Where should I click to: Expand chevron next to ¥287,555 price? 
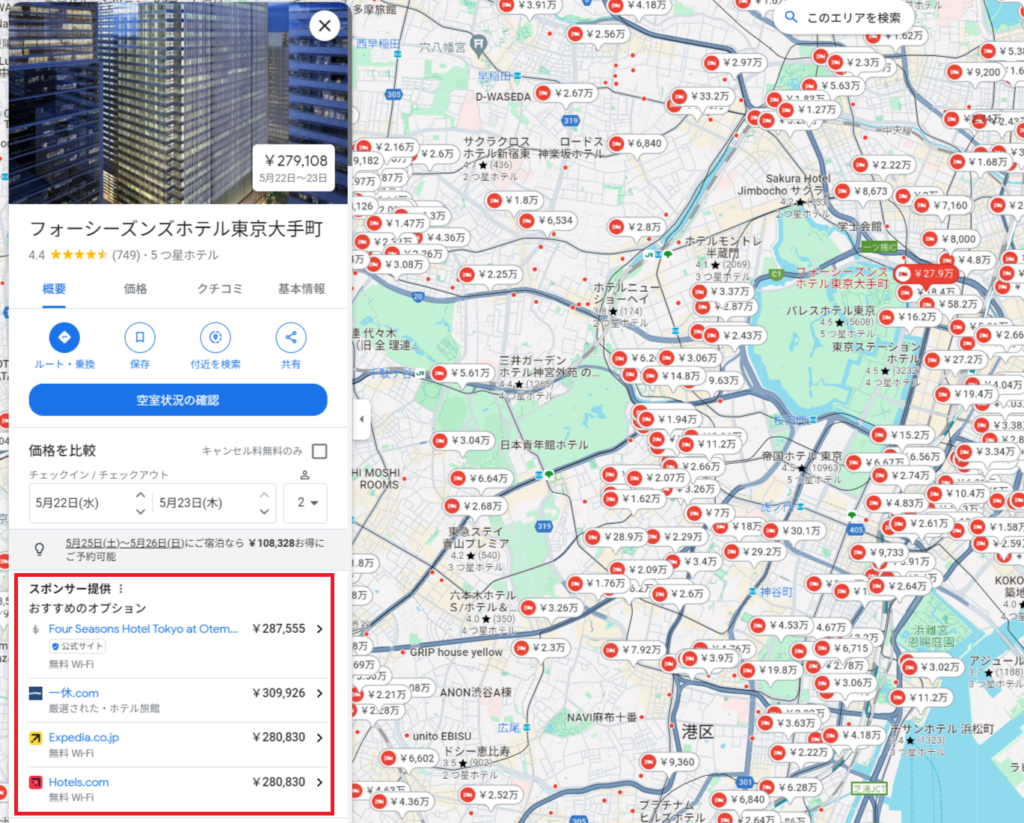tap(320, 629)
